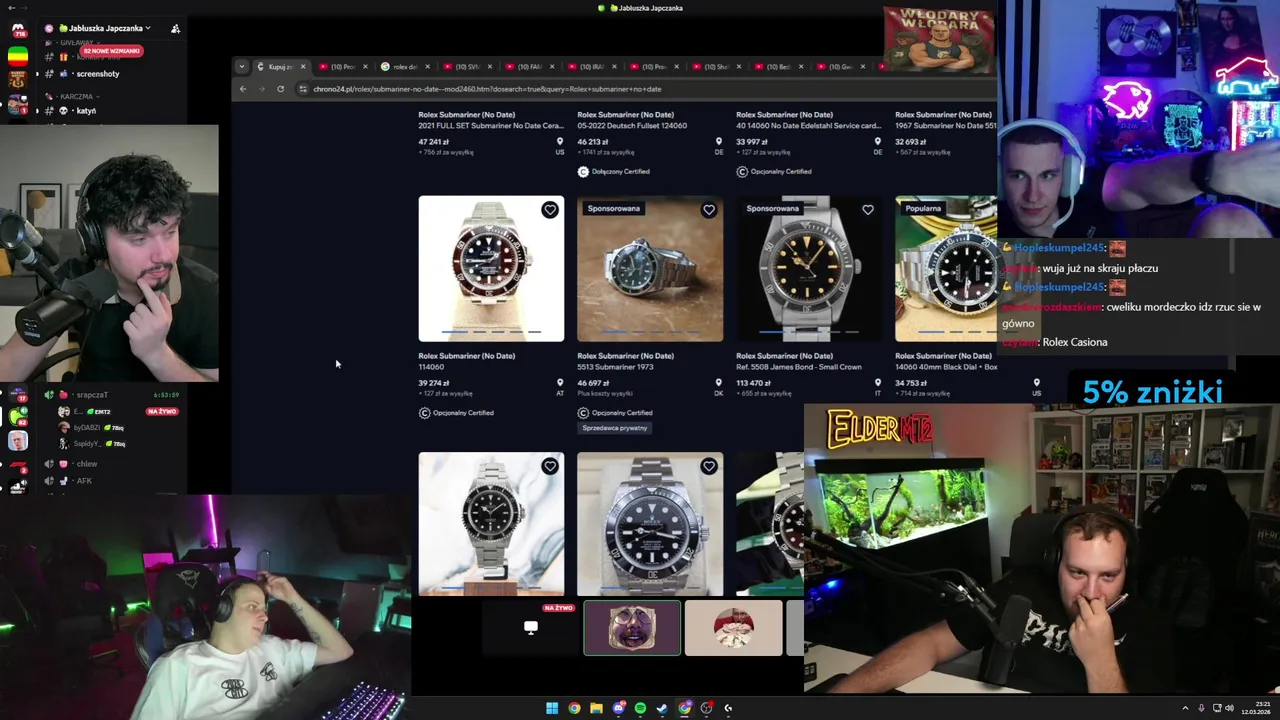Join the AFK voice channel

pos(84,481)
